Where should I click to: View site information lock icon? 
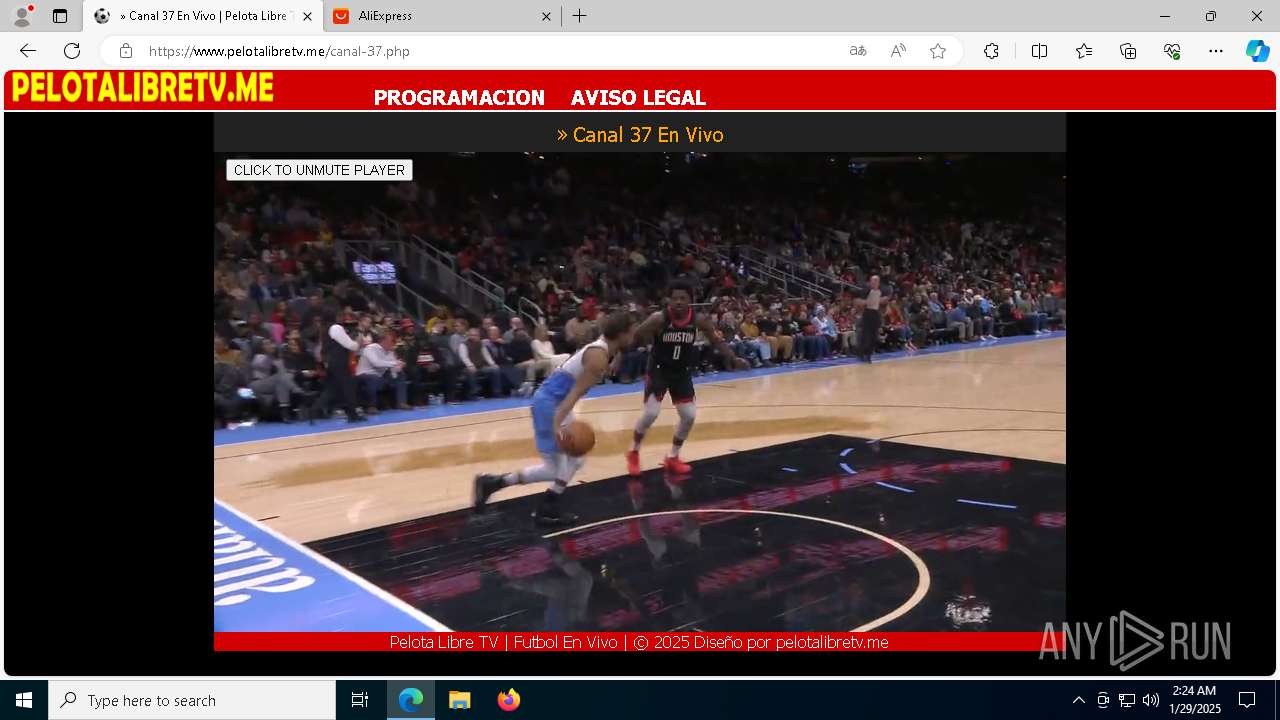click(x=125, y=51)
